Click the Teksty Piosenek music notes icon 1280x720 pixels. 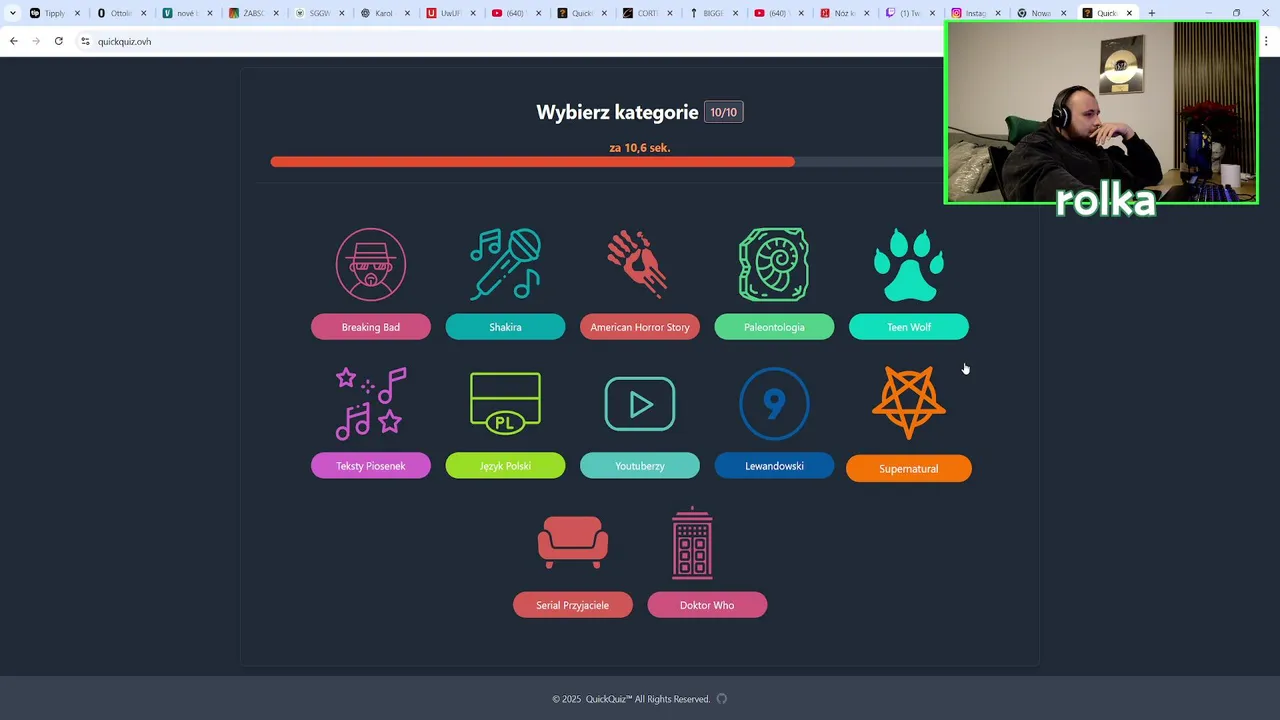[x=370, y=403]
